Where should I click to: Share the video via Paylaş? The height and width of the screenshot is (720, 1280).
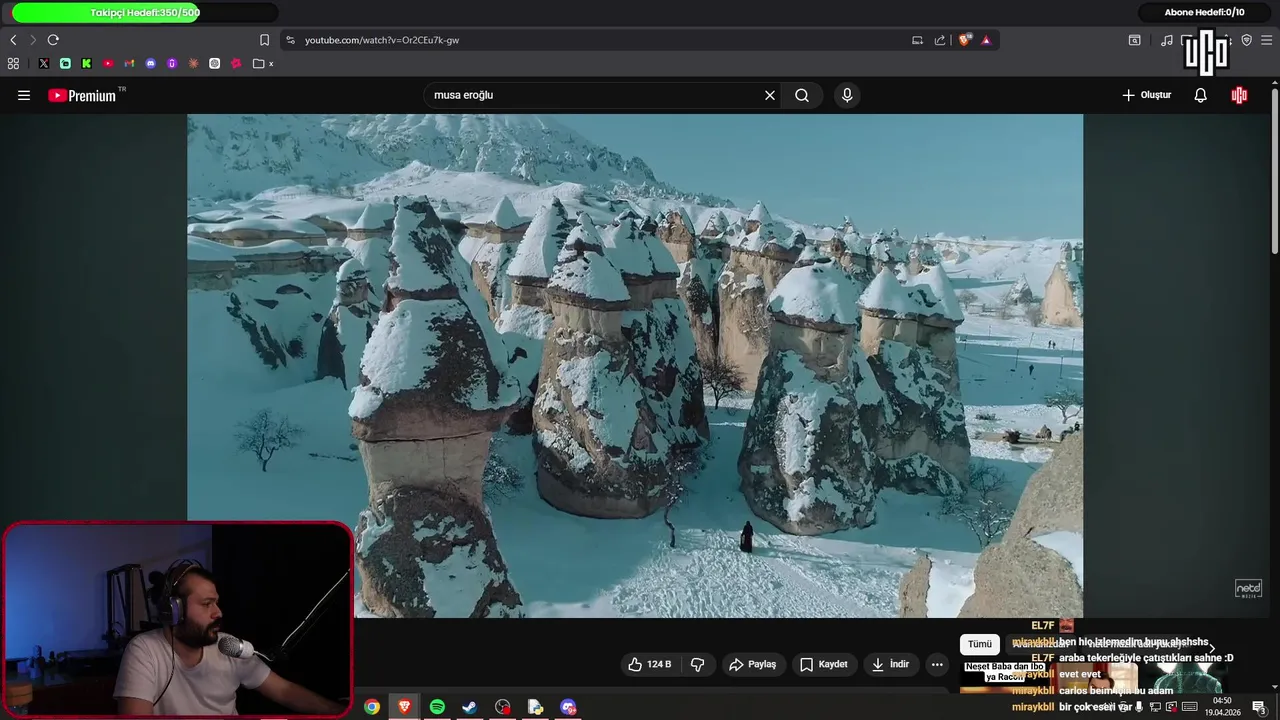pyautogui.click(x=753, y=664)
